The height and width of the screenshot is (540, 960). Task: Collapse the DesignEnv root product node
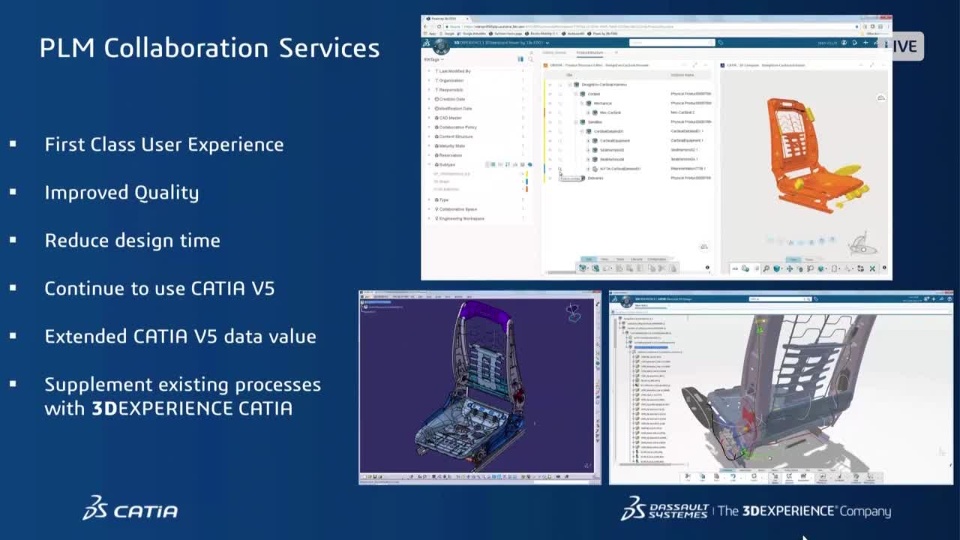coord(570,84)
